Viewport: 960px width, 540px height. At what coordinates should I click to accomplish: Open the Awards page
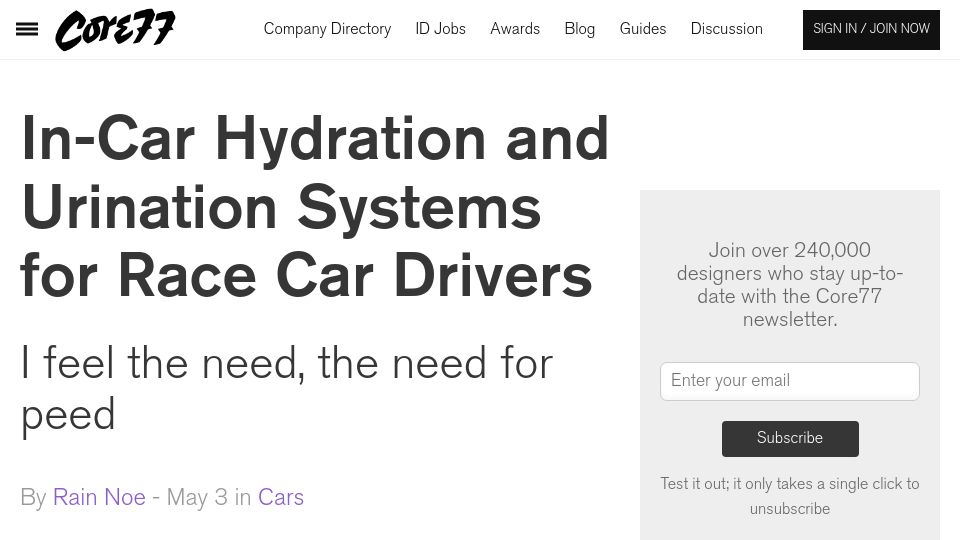(x=515, y=29)
